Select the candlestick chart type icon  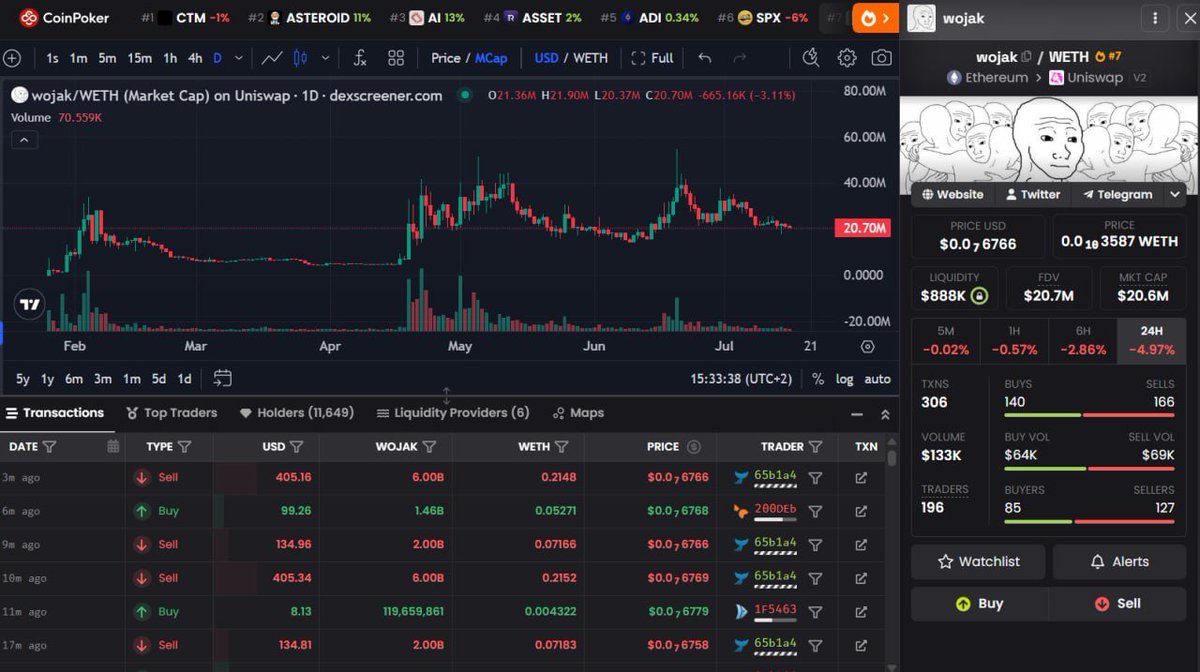tap(299, 58)
